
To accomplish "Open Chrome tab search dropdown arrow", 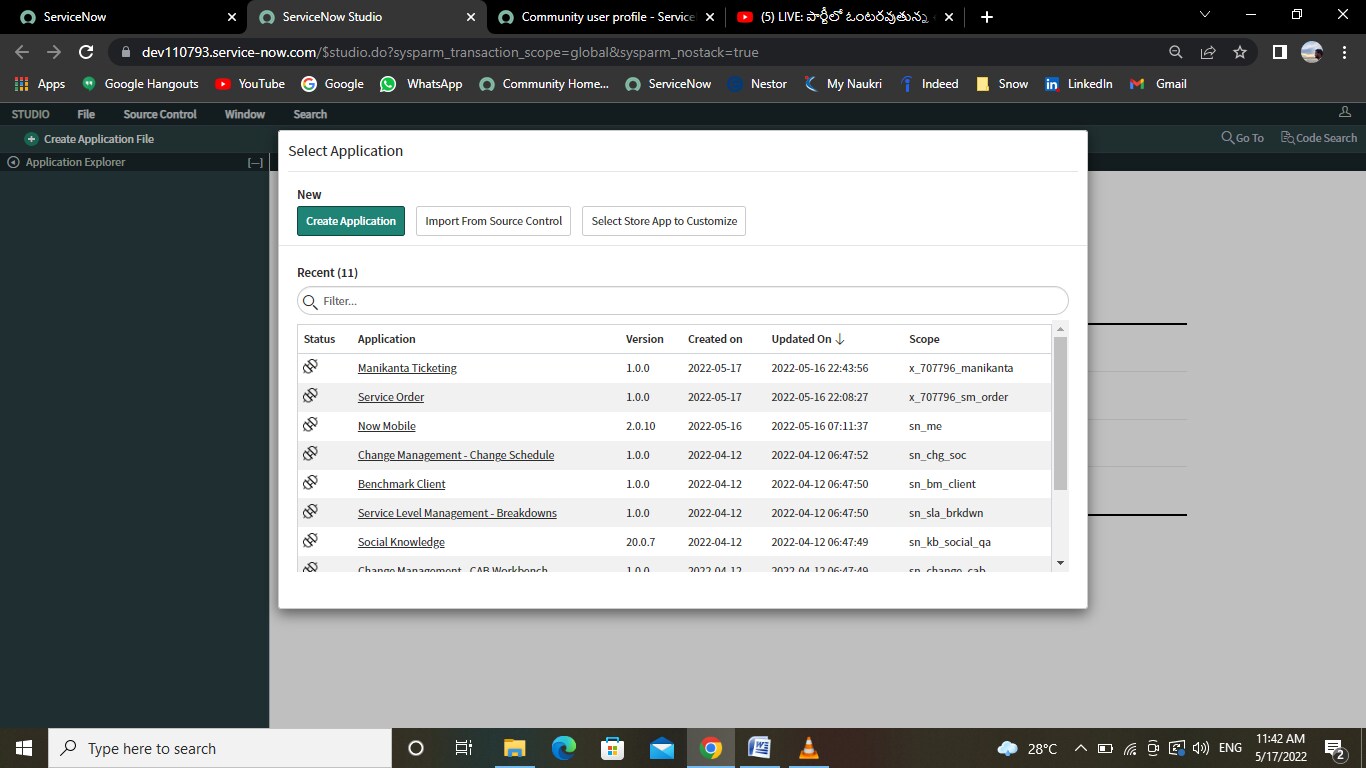I will (x=1205, y=15).
